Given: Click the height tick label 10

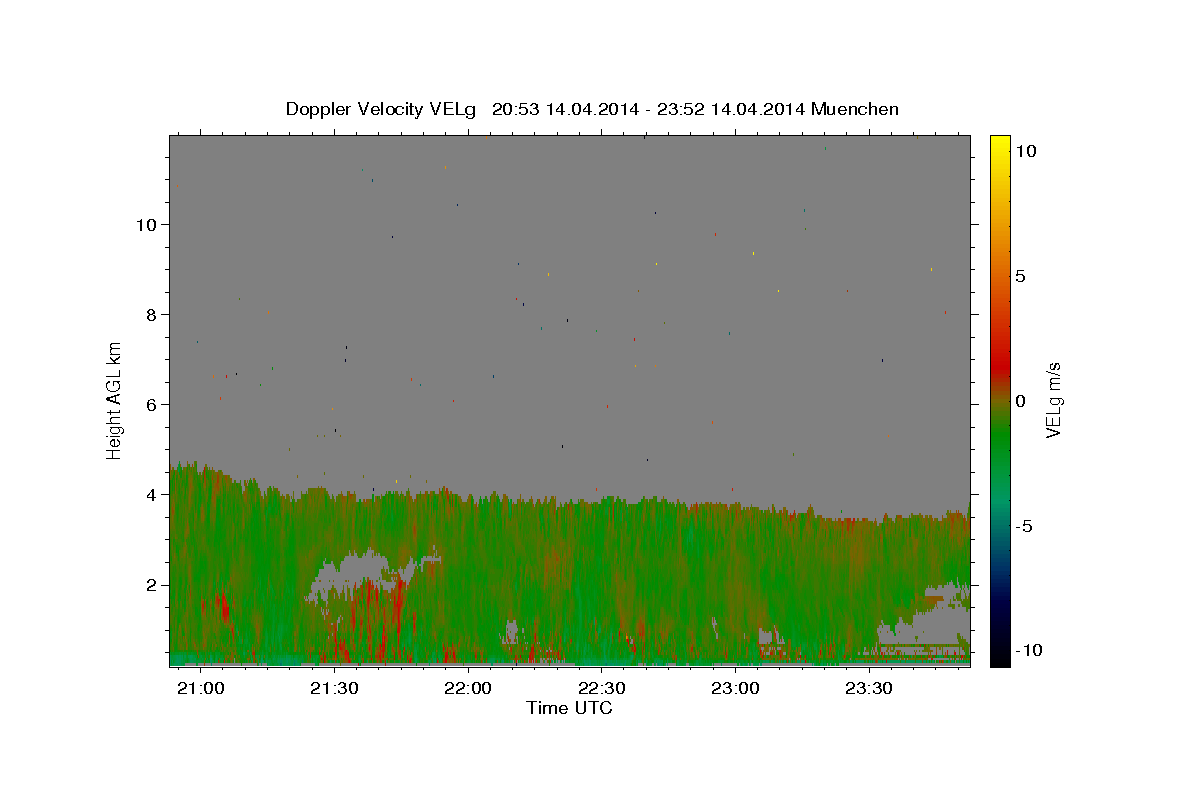Looking at the screenshot, I should point(145,224).
